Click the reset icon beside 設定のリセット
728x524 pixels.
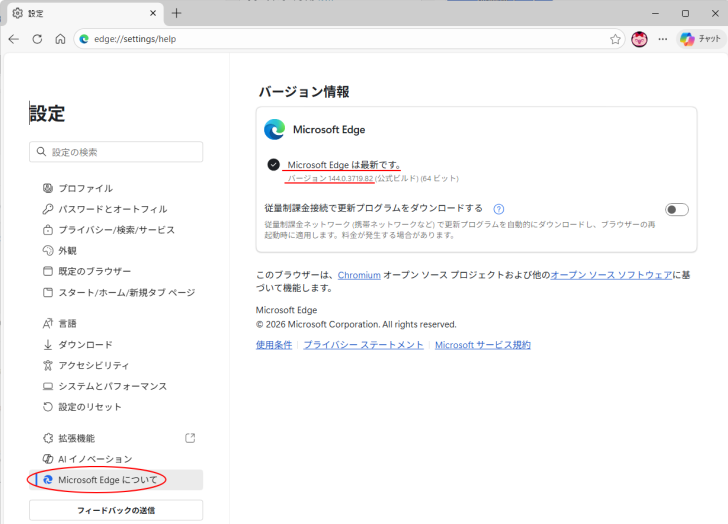coord(48,407)
